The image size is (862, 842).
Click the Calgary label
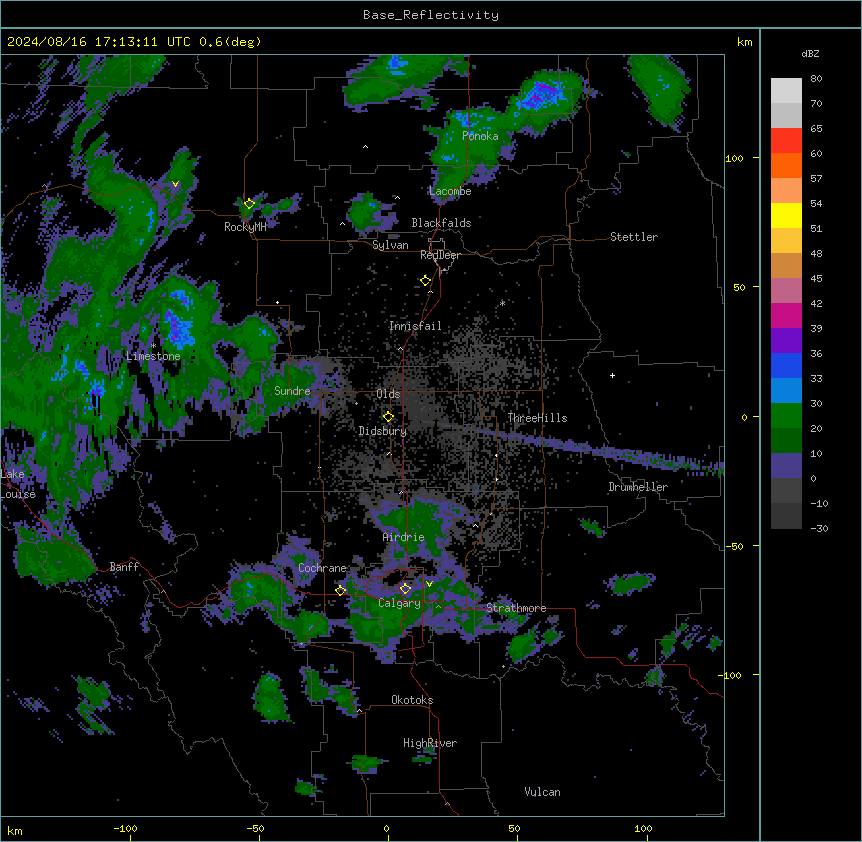[399, 603]
